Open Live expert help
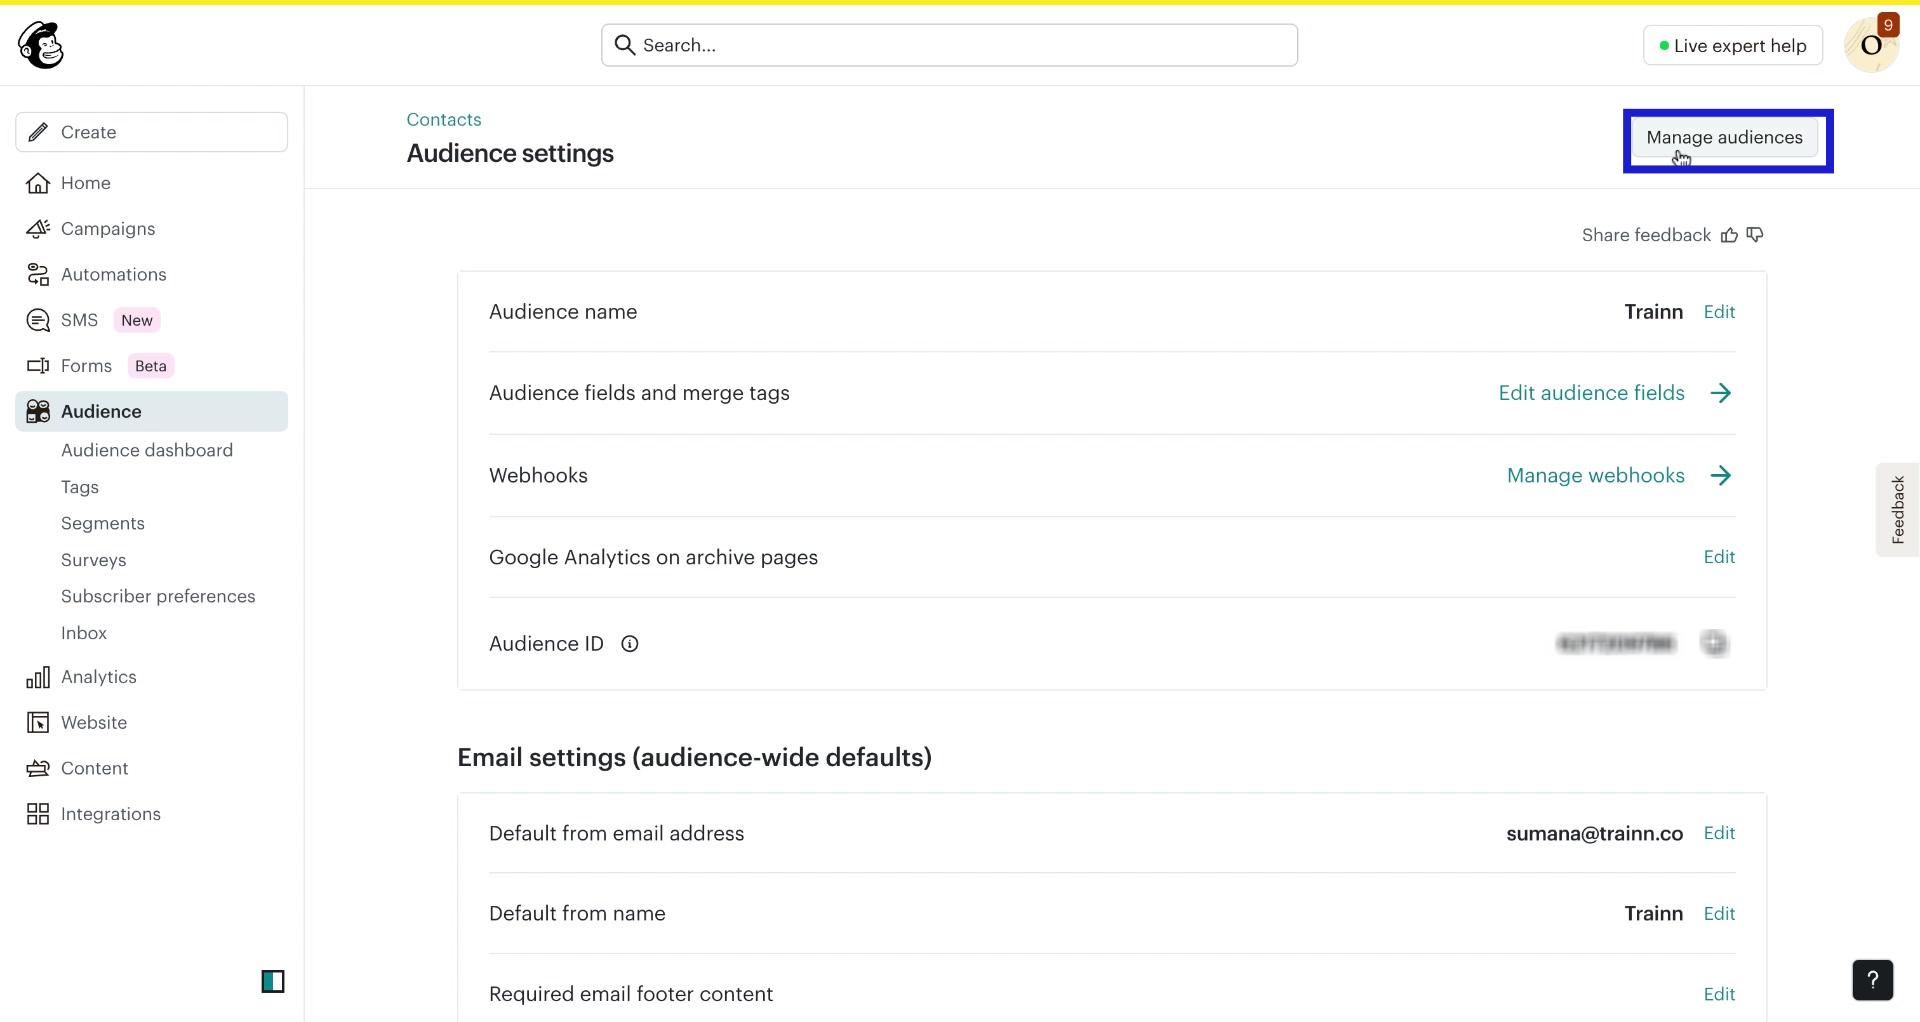Screen dimensions: 1920x1022 [x=1733, y=45]
